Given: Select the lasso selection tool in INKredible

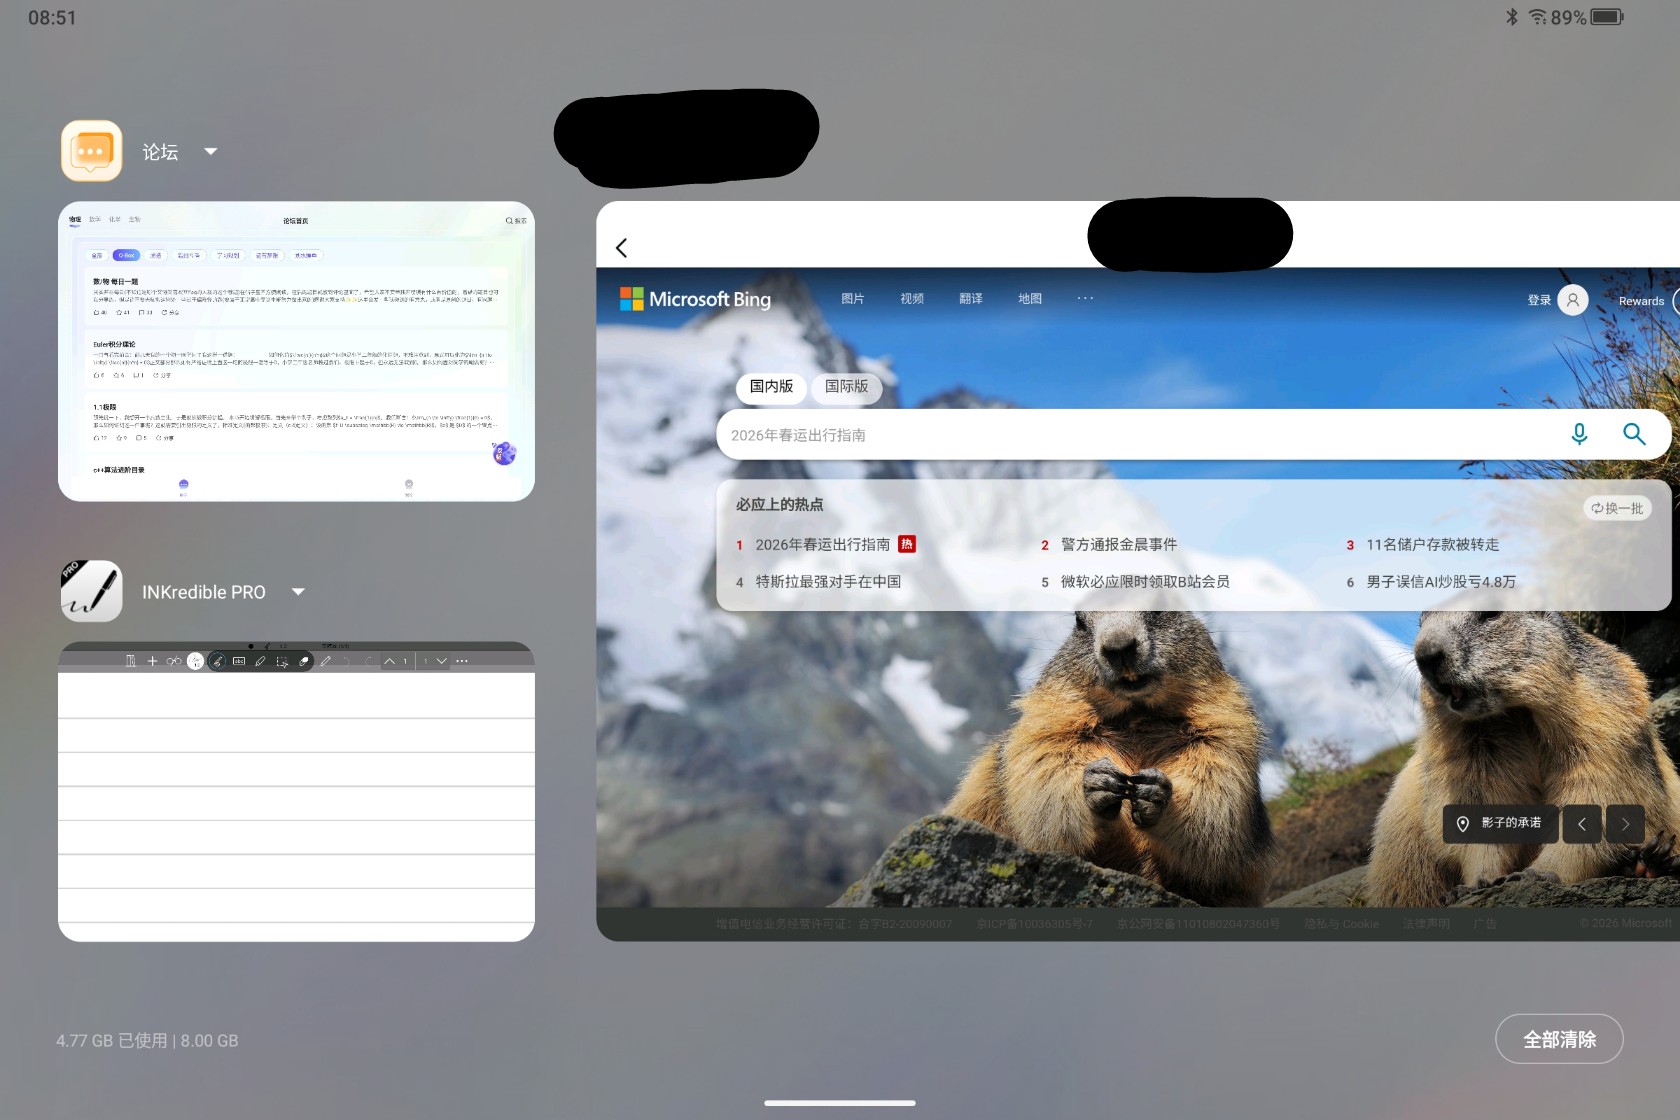Looking at the screenshot, I should tap(283, 661).
